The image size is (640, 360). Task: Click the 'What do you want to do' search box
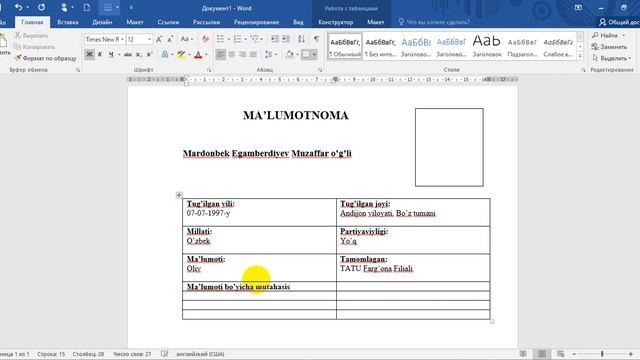point(434,22)
